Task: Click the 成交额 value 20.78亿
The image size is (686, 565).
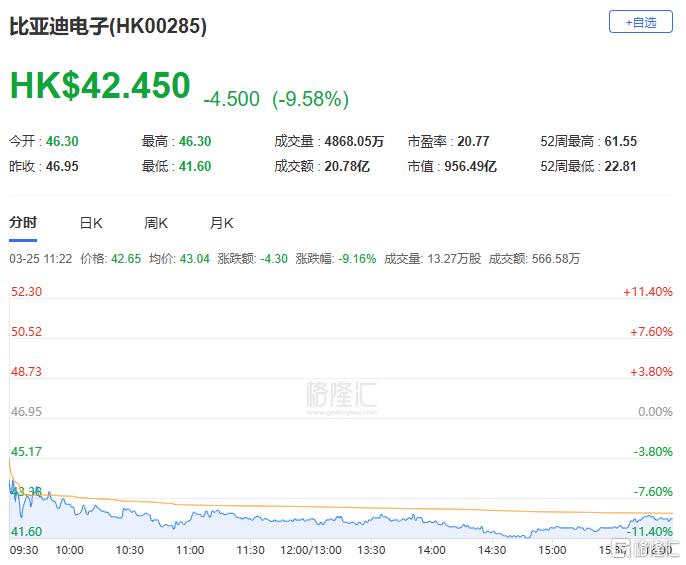Action: [347, 166]
